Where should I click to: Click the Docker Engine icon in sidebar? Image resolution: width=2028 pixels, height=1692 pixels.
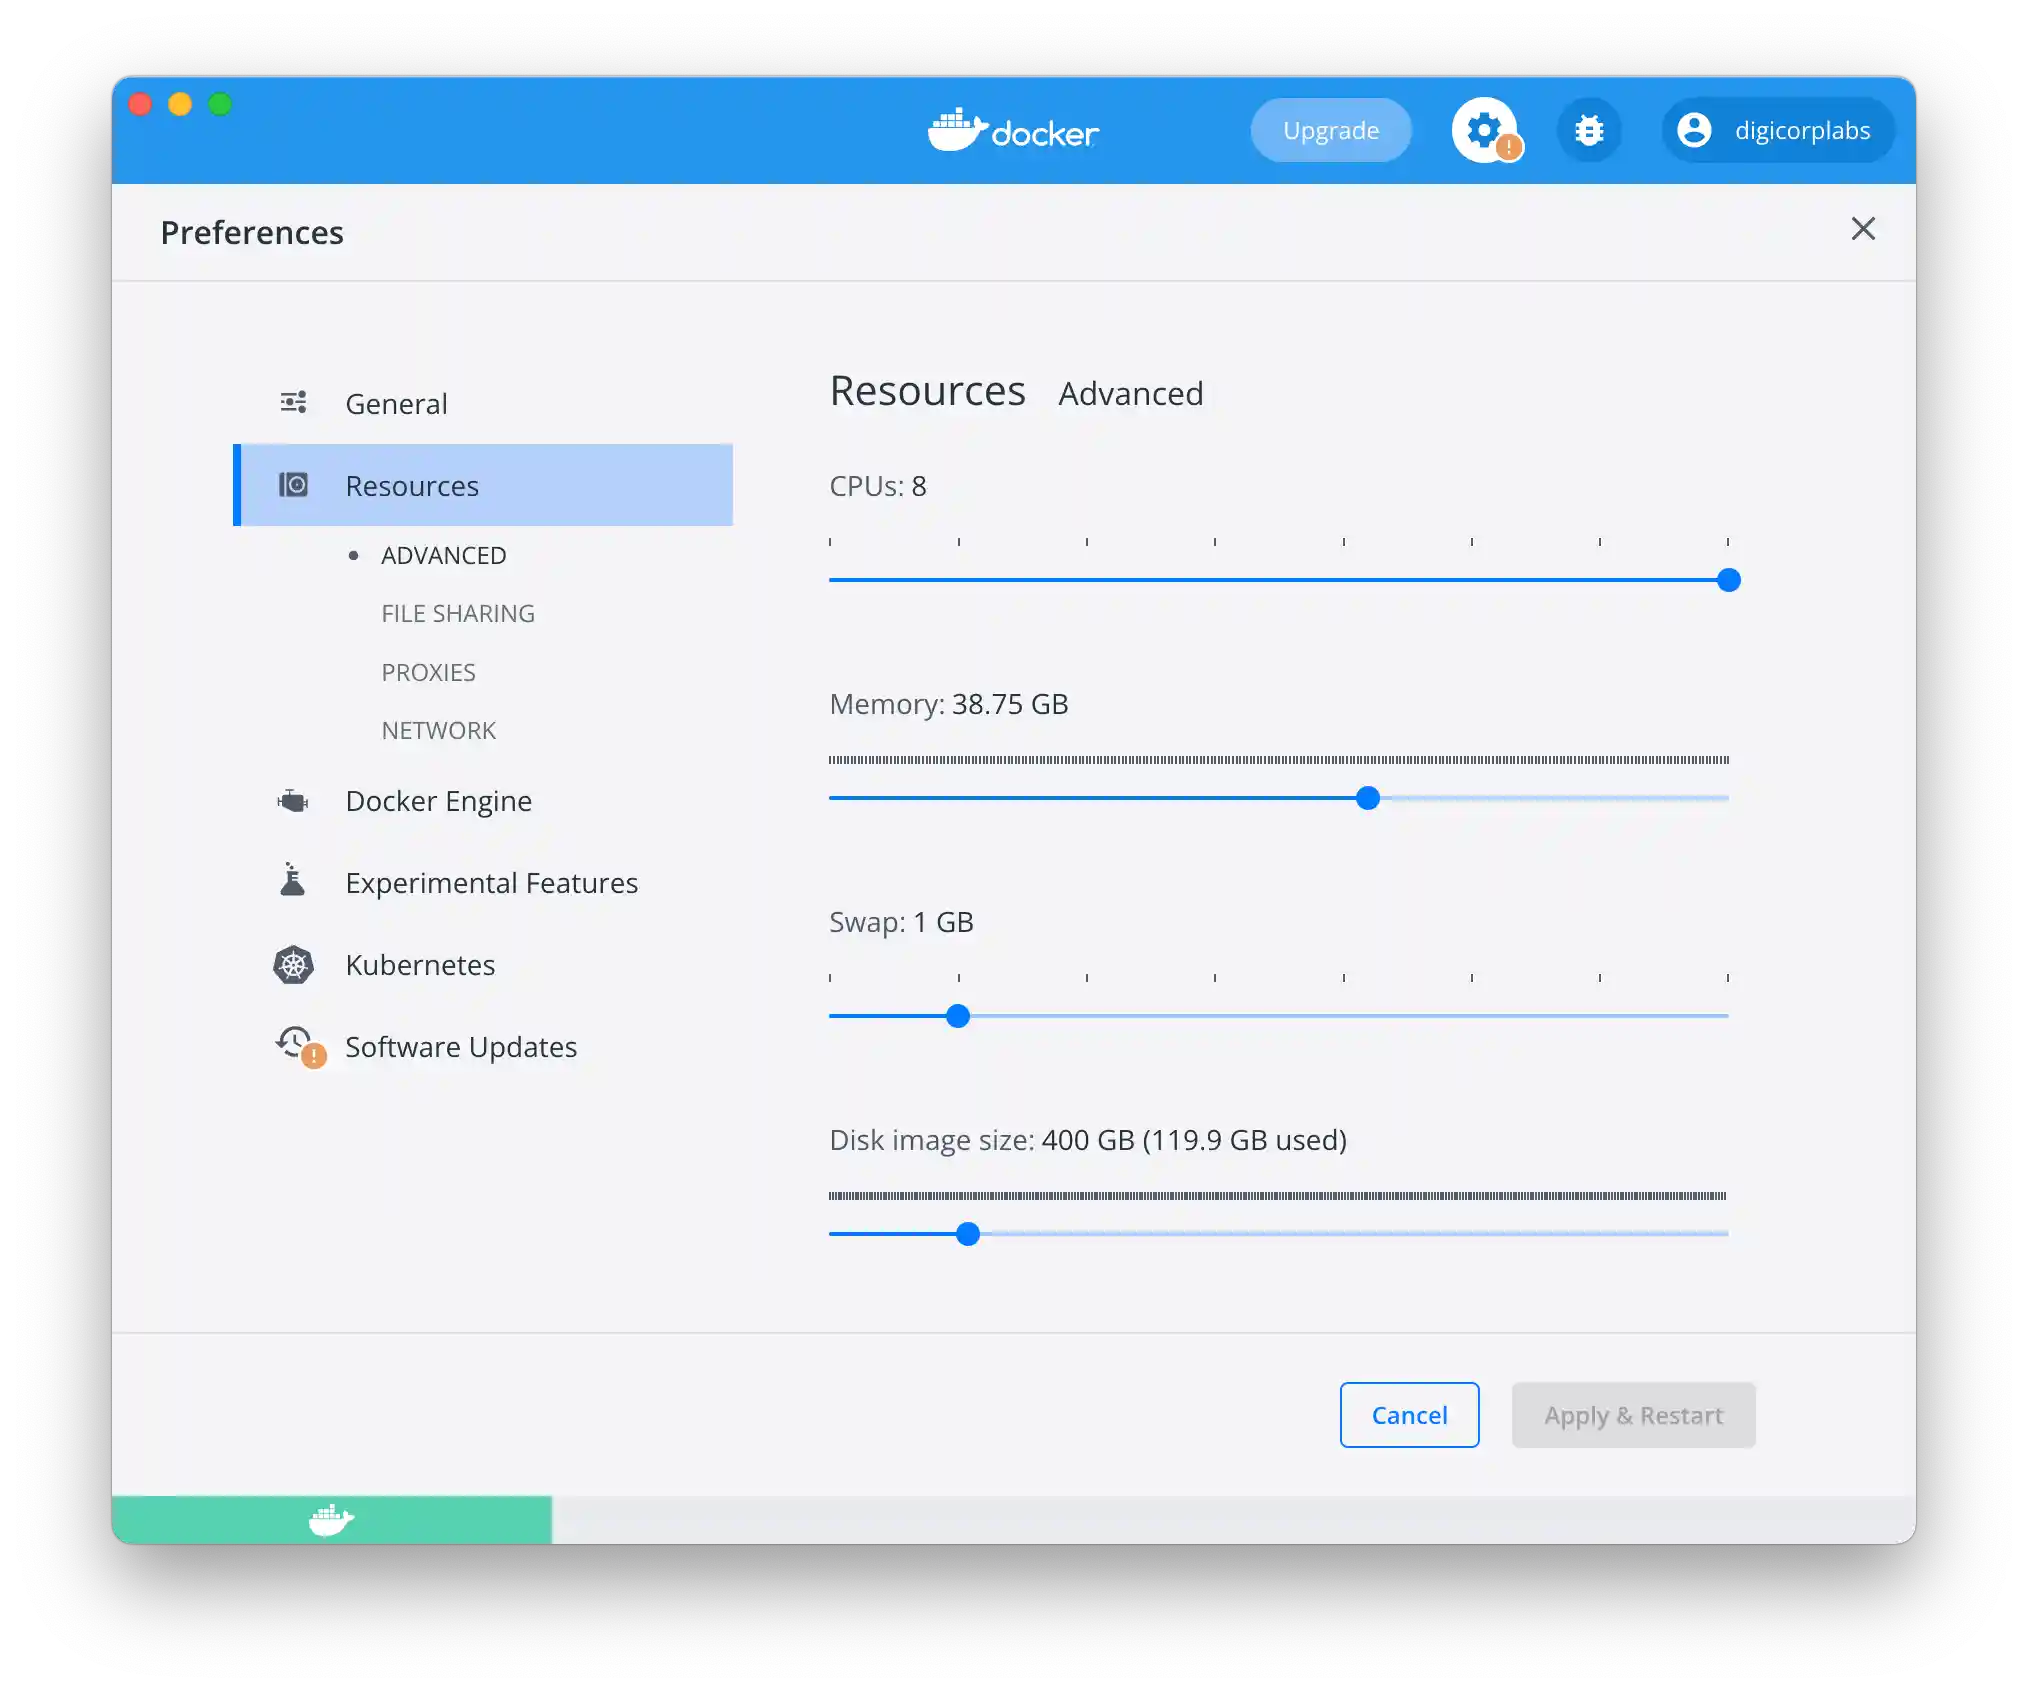[293, 801]
